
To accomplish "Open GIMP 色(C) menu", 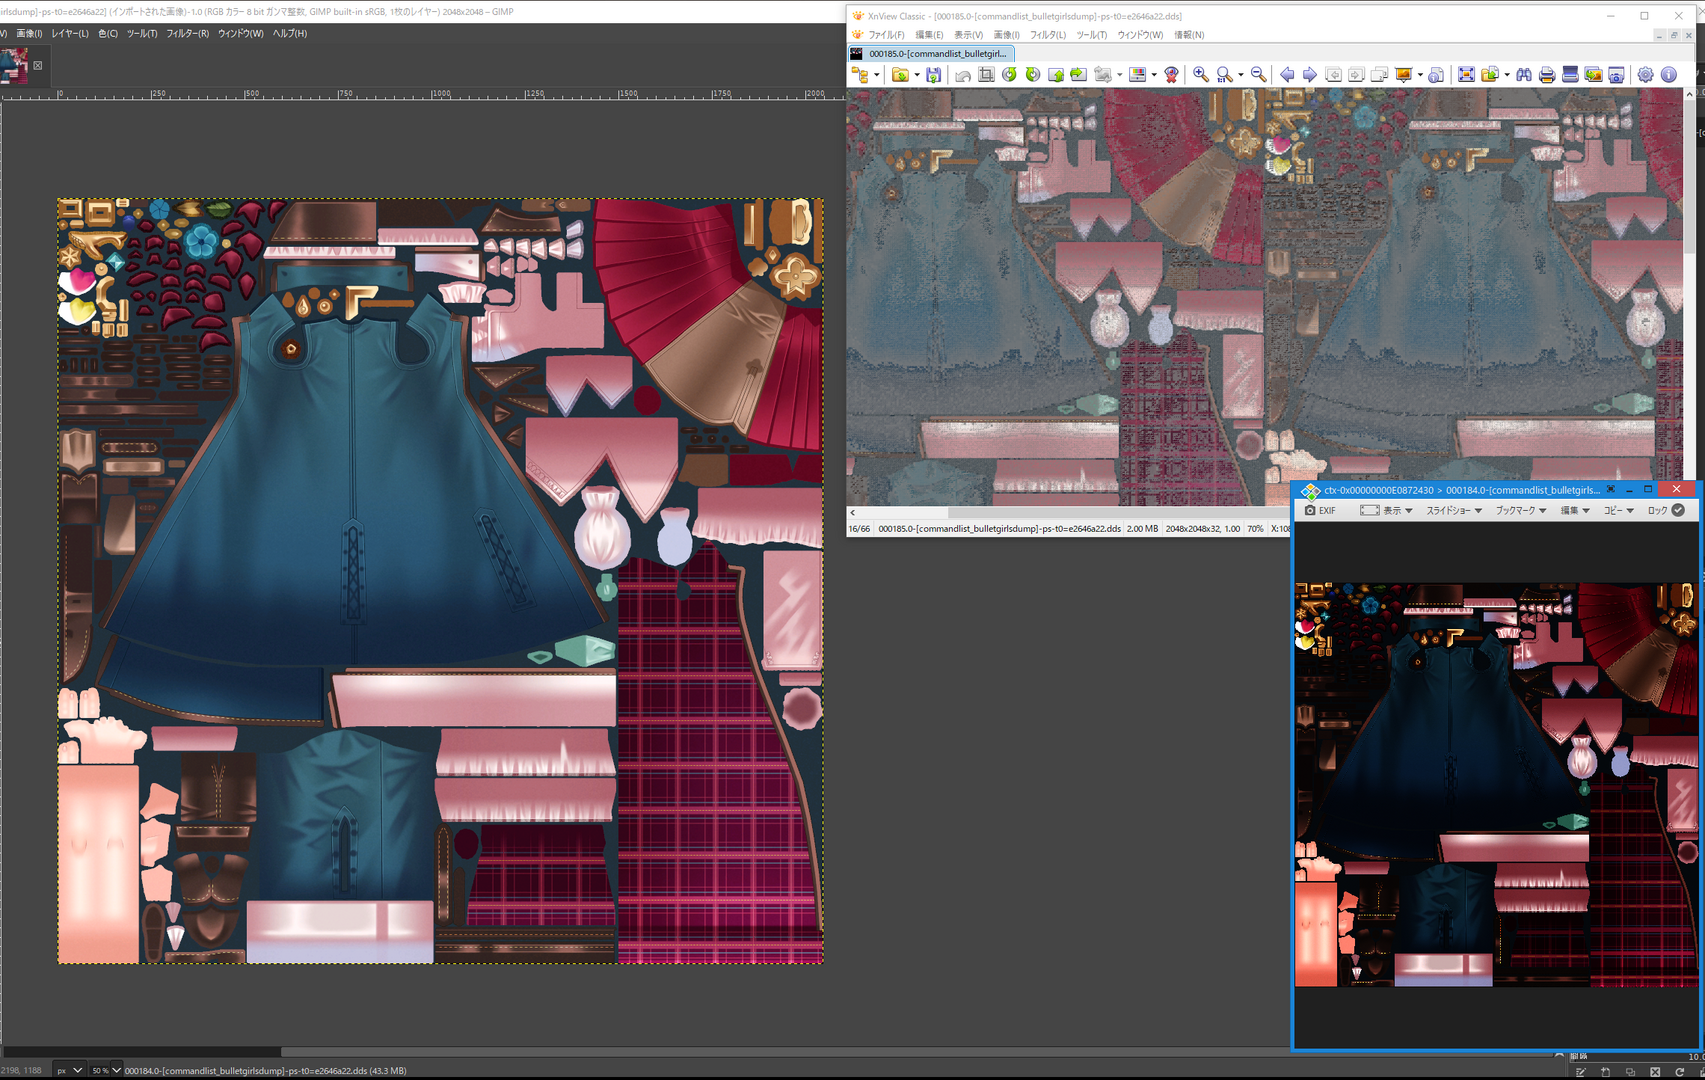I will pos(108,34).
